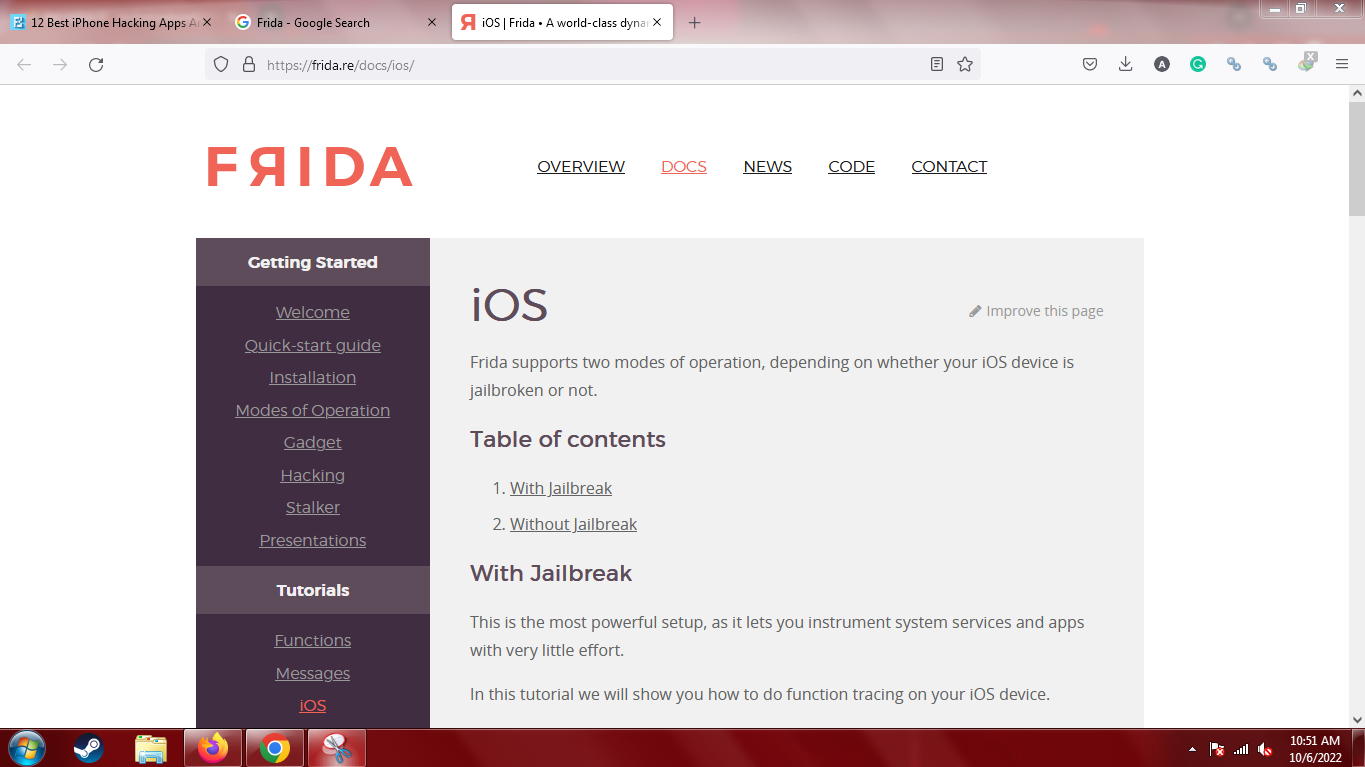Switch to Firefox taskbar button
Screen dimensions: 1365x767
[x=213, y=748]
